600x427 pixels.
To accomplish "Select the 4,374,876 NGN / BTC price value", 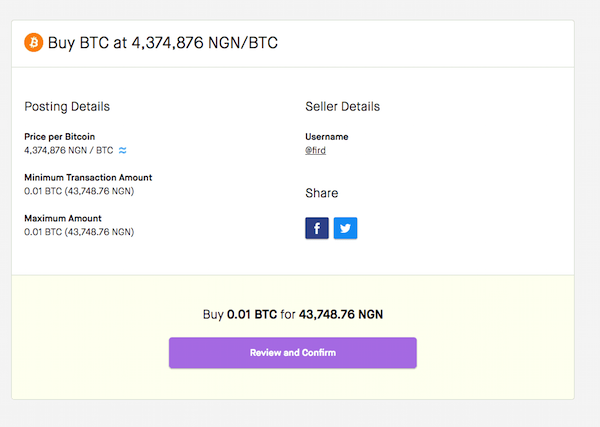I will click(x=69, y=150).
